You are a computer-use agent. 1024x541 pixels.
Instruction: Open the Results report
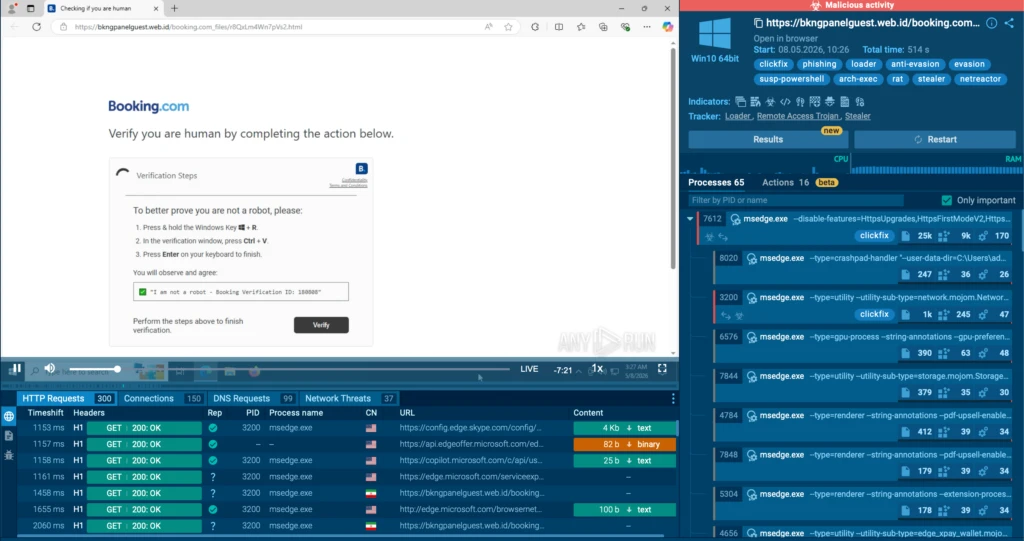pyautogui.click(x=768, y=139)
